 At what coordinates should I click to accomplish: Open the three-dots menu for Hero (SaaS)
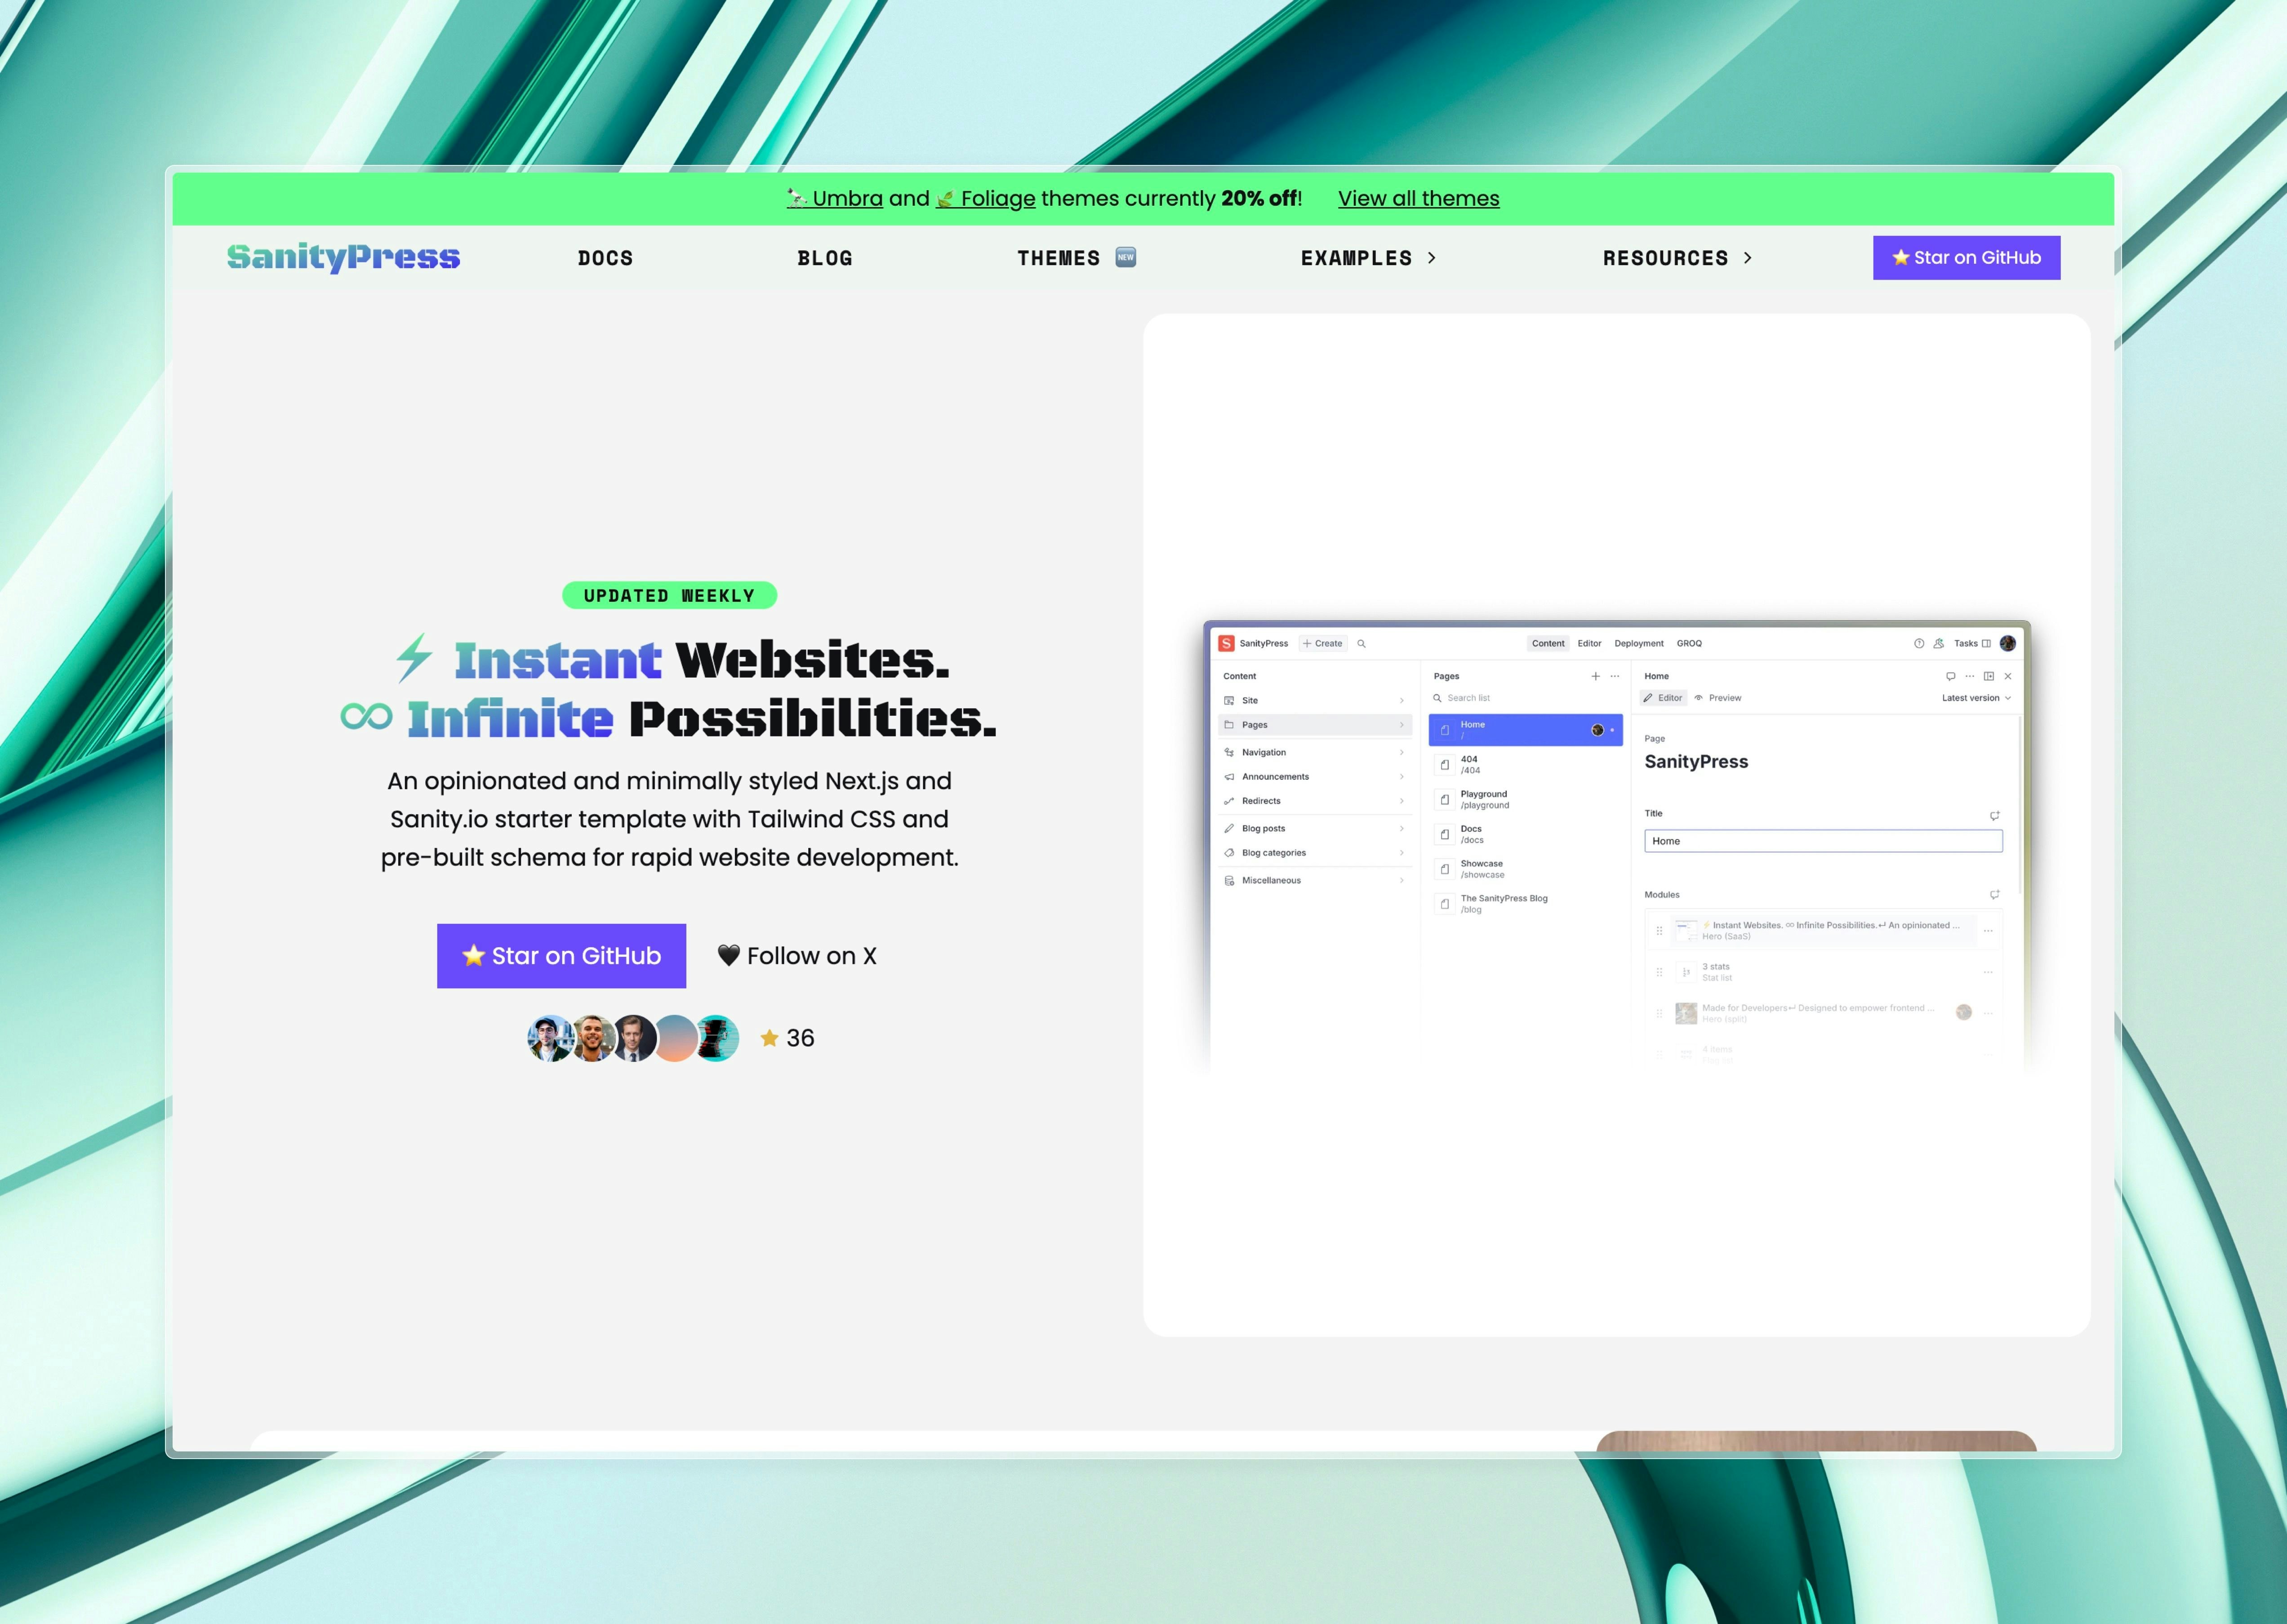pos(1988,931)
